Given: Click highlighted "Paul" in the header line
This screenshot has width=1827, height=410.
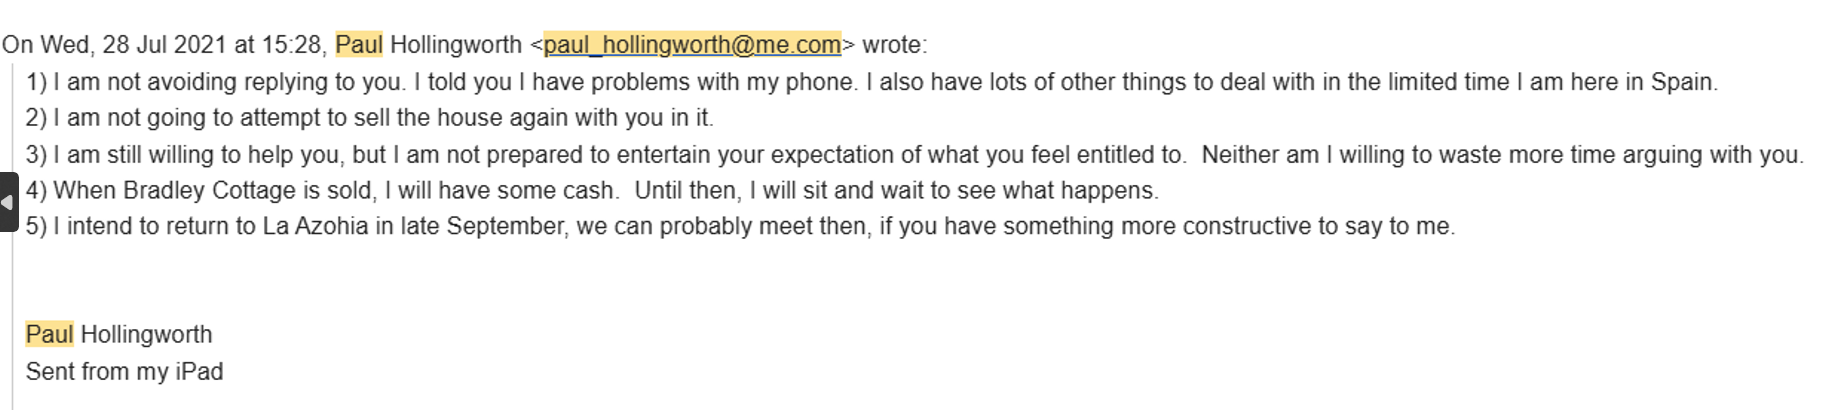Looking at the screenshot, I should pos(359,45).
